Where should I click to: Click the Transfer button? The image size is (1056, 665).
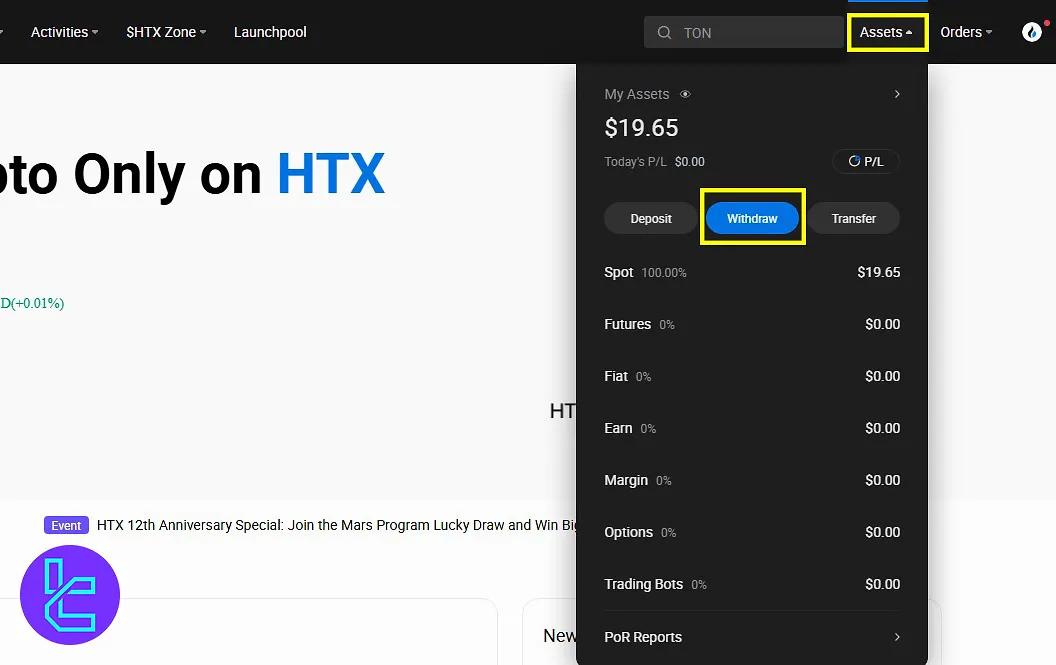(853, 218)
